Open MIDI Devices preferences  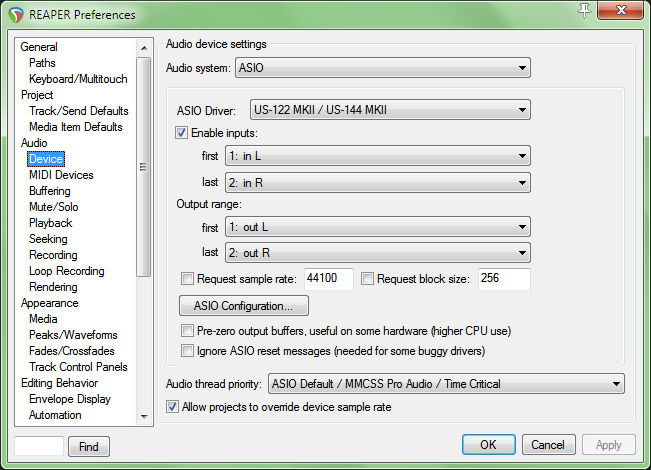[61, 175]
